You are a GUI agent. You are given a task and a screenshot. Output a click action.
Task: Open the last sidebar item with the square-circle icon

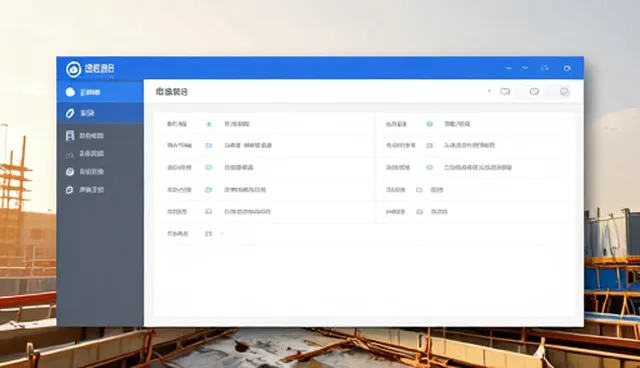100,190
